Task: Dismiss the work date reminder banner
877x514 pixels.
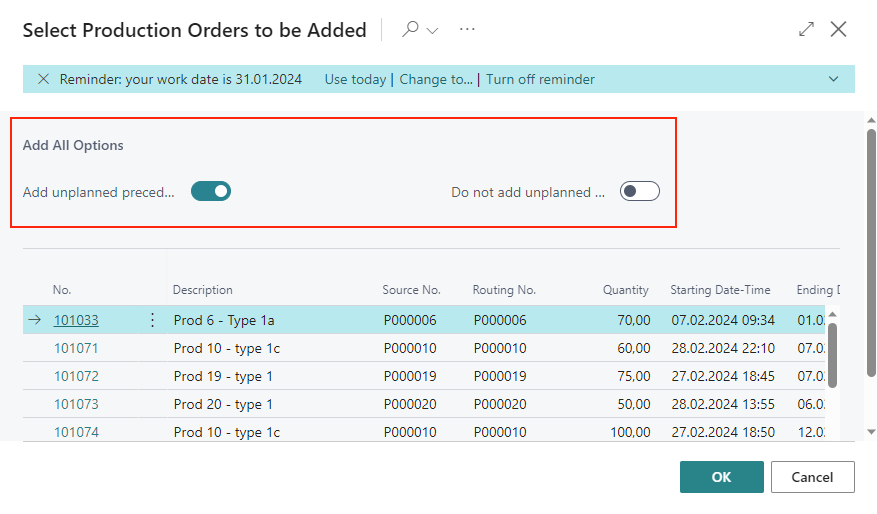Action: [x=43, y=79]
